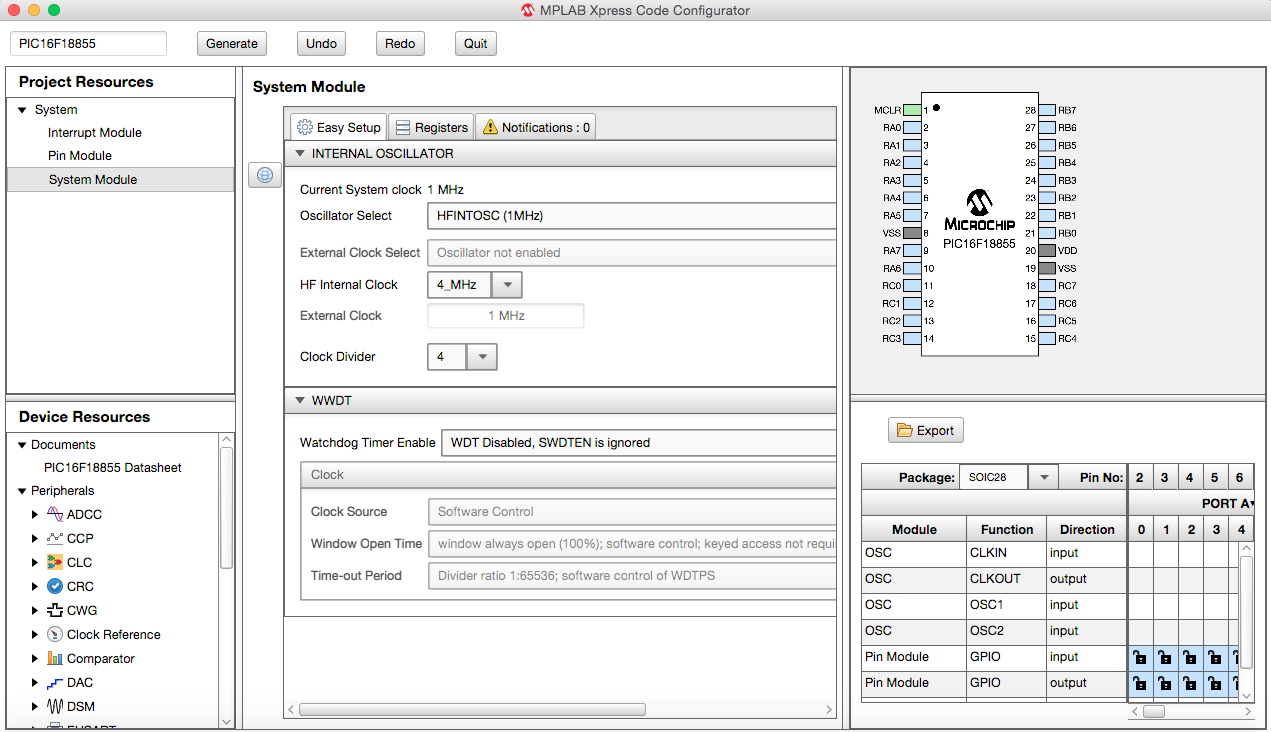Screen dimensions: 1271x732
Task: Click the PIC16F18855 device name field
Action: coord(88,43)
